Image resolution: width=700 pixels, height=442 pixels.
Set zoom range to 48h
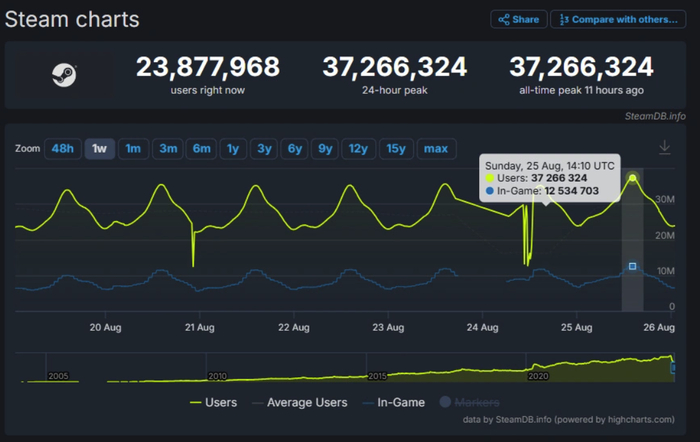pyautogui.click(x=62, y=149)
